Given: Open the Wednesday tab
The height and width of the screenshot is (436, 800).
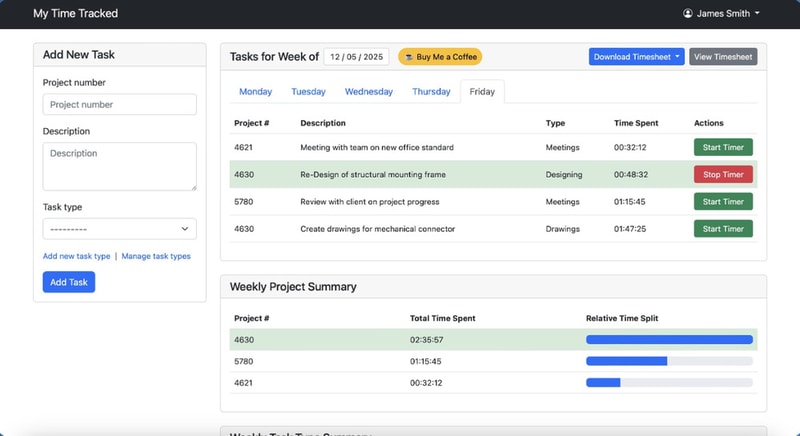Looking at the screenshot, I should [x=369, y=92].
